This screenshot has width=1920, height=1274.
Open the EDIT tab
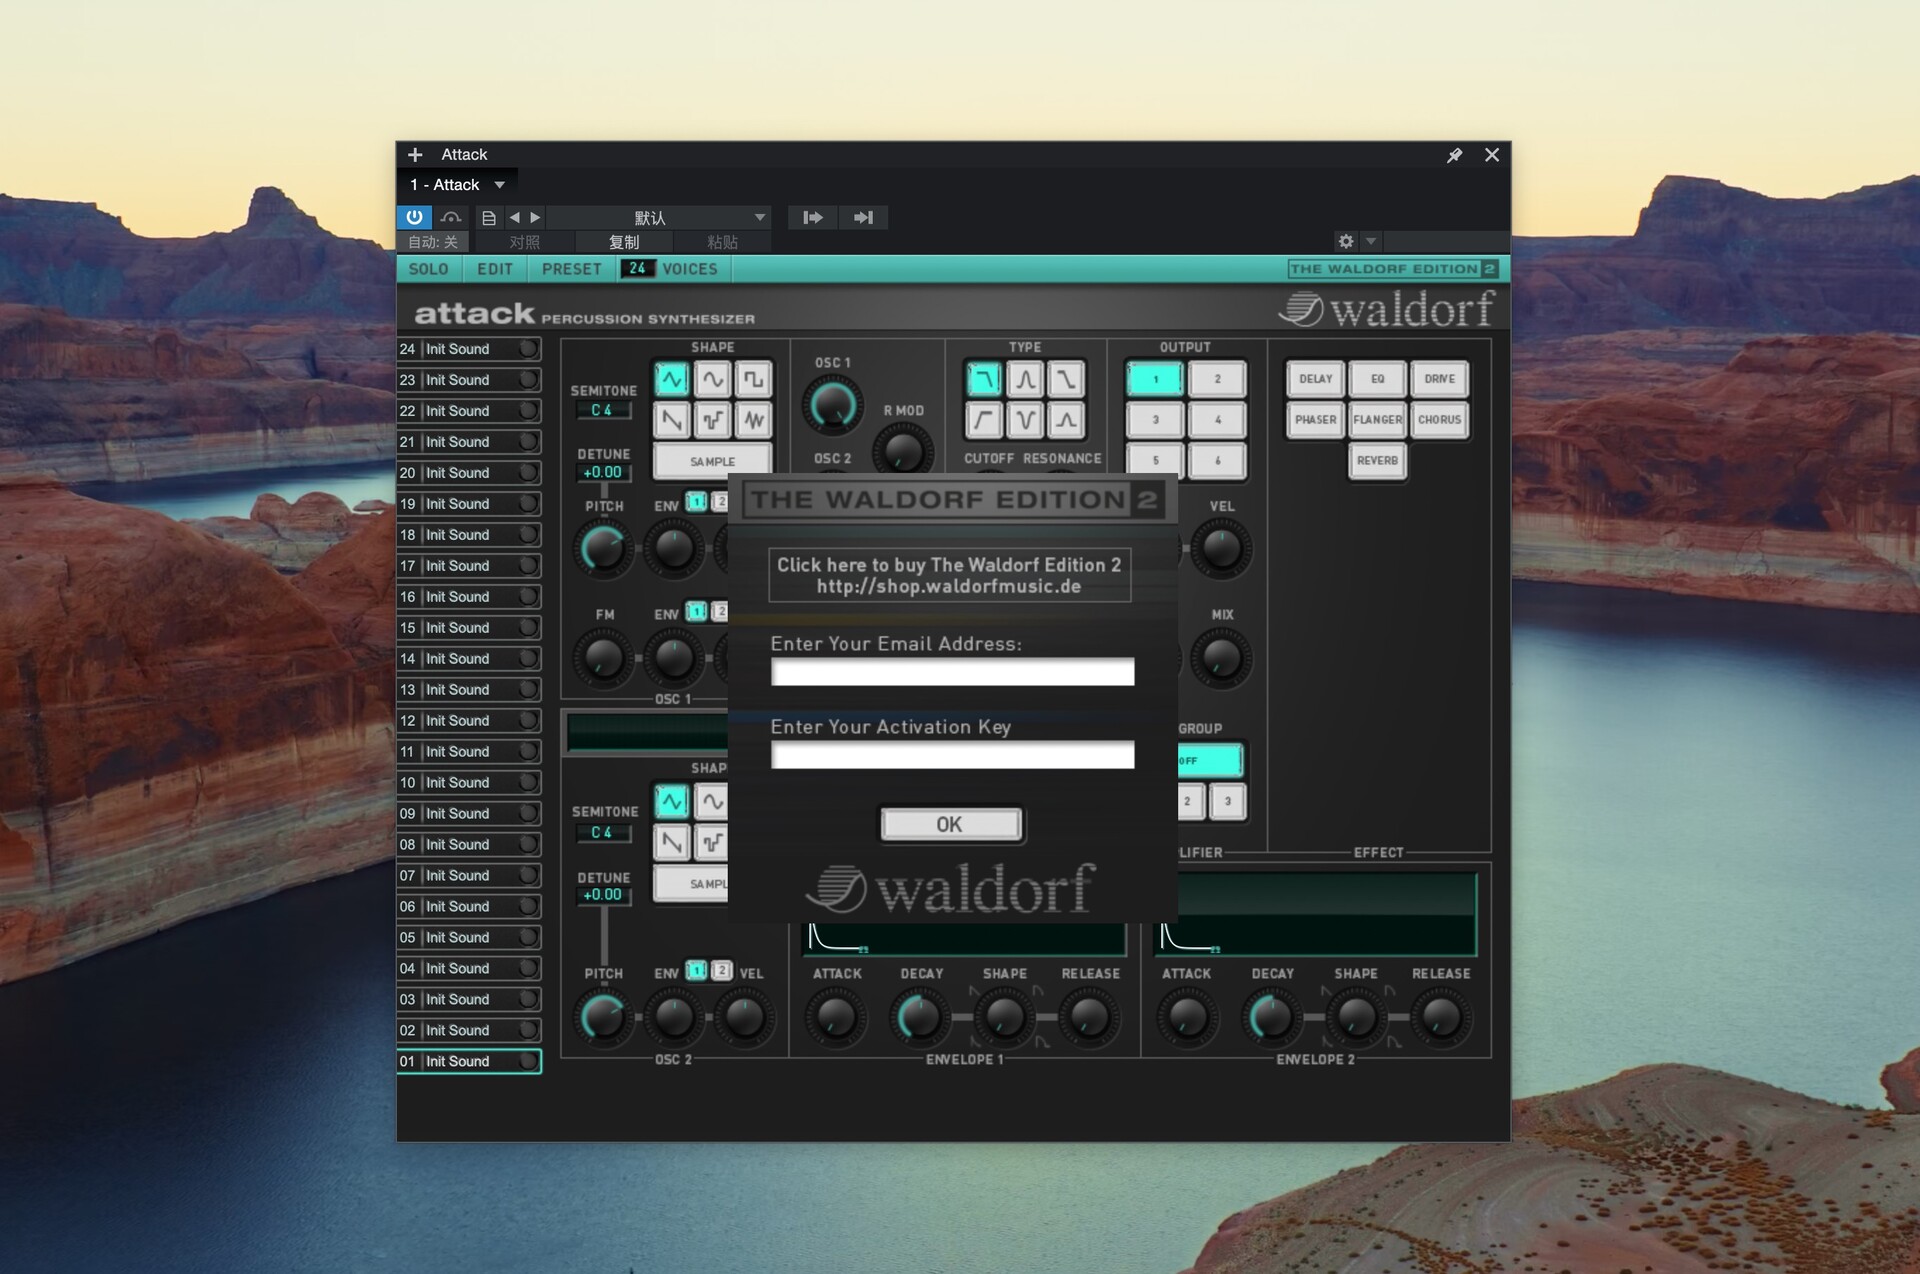tap(495, 269)
